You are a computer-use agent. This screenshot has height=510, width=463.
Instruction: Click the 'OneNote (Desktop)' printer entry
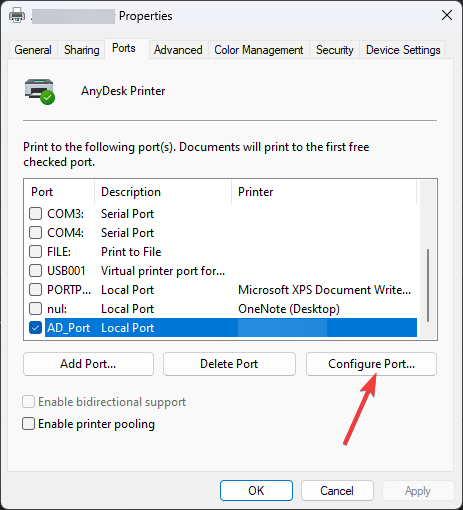coord(289,309)
